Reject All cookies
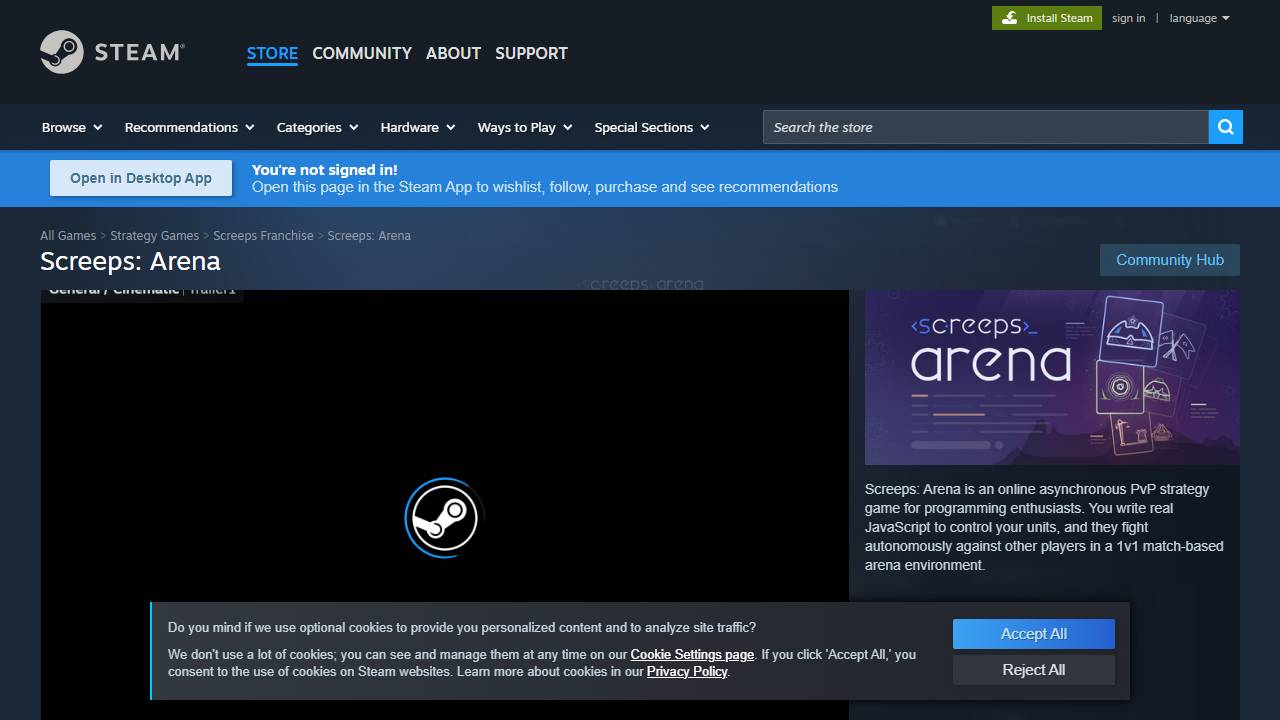The width and height of the screenshot is (1280, 720). click(1033, 670)
